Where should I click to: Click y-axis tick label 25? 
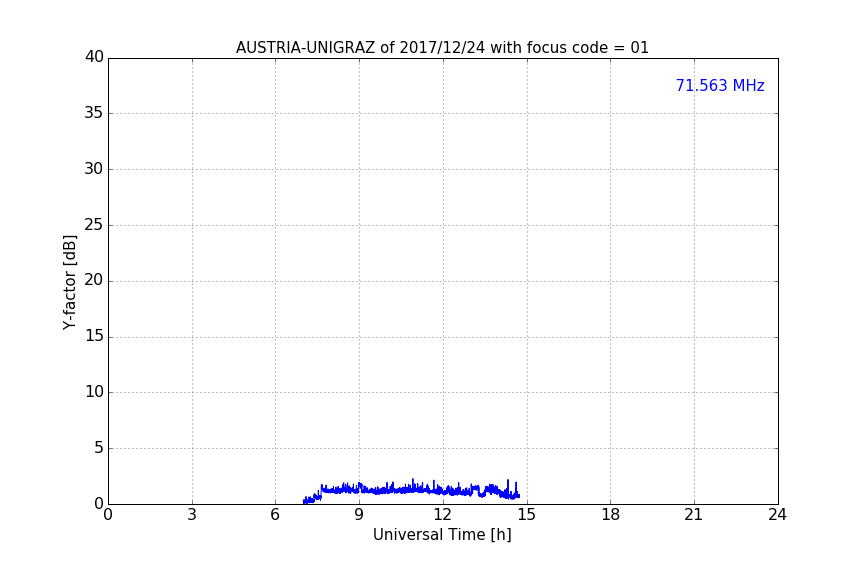click(94, 224)
